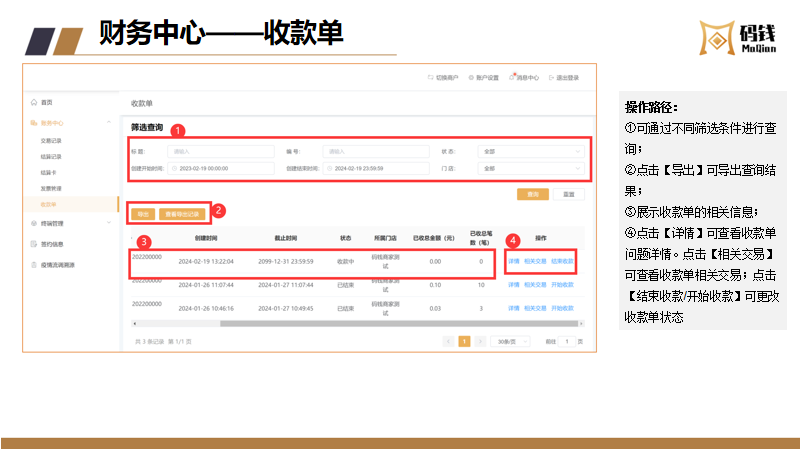The width and height of the screenshot is (800, 450).
Task: Collapse the 财务中心 sidebar menu
Action: tap(108, 122)
